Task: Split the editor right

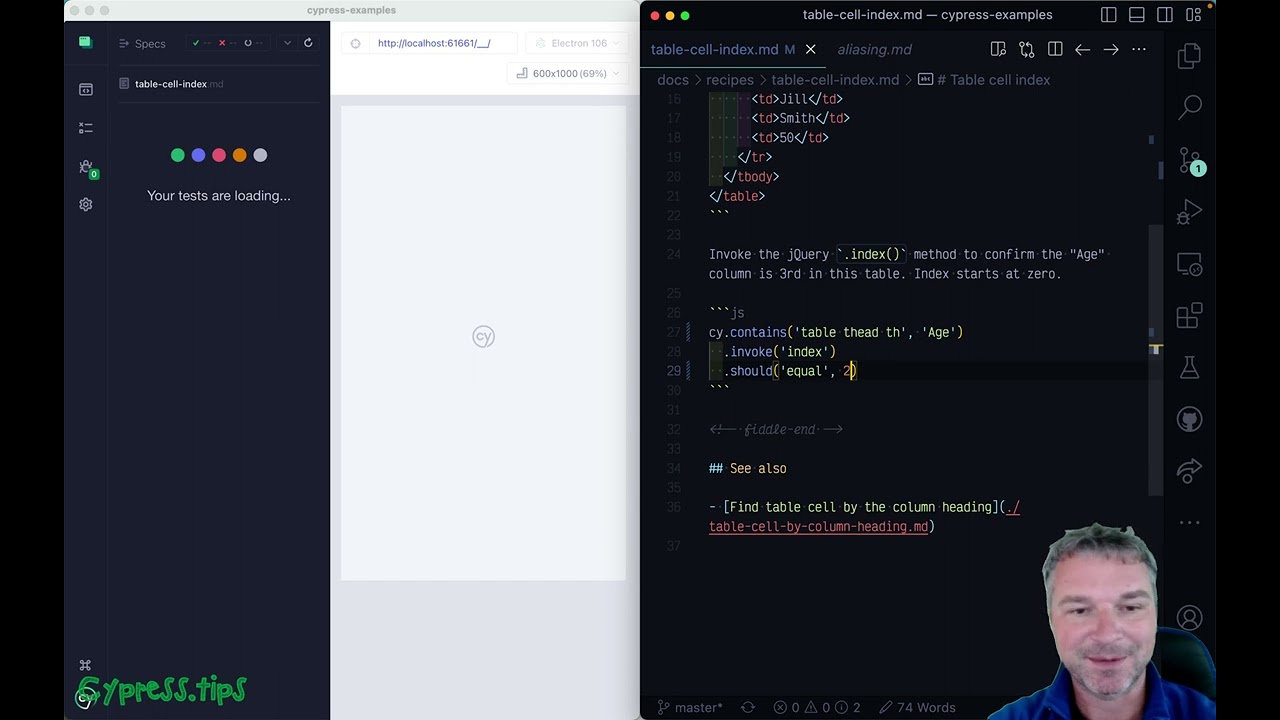Action: [1055, 50]
